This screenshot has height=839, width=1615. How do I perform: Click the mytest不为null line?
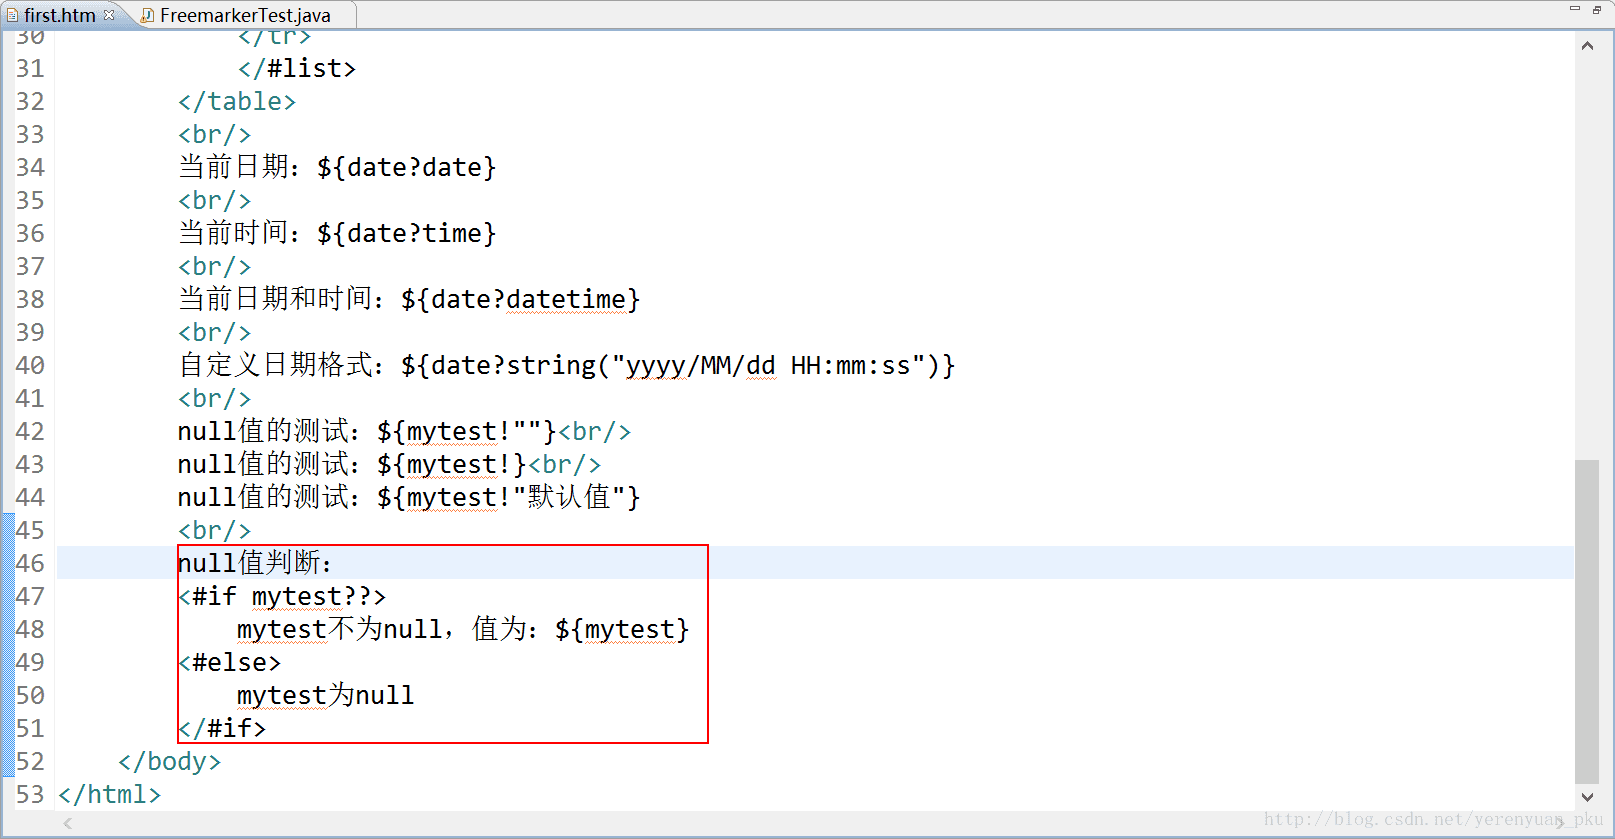pos(463,629)
